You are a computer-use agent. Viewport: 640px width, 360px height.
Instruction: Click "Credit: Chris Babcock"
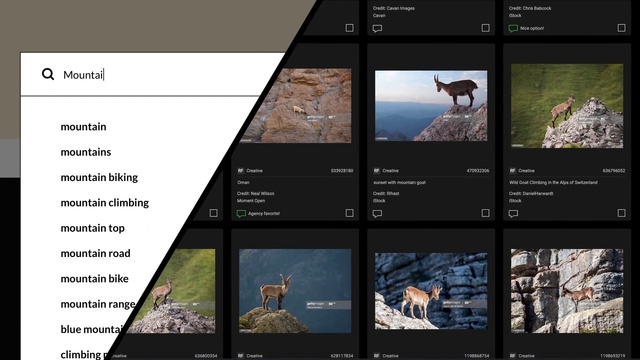click(530, 8)
